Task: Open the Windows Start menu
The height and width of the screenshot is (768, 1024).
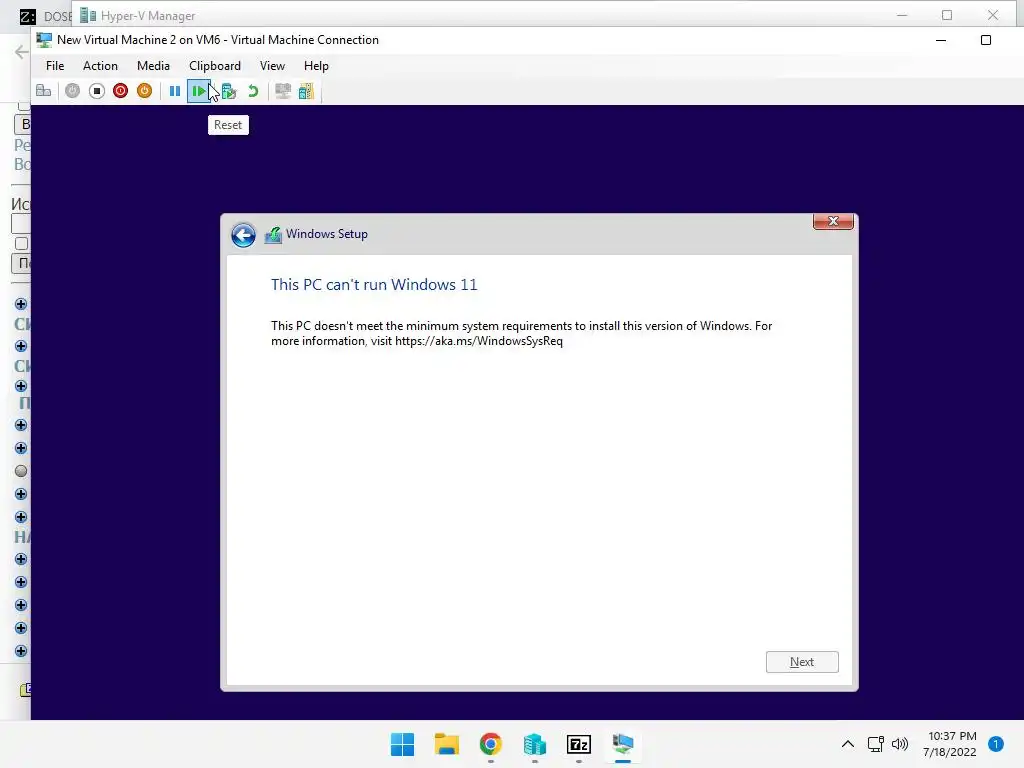Action: [402, 744]
